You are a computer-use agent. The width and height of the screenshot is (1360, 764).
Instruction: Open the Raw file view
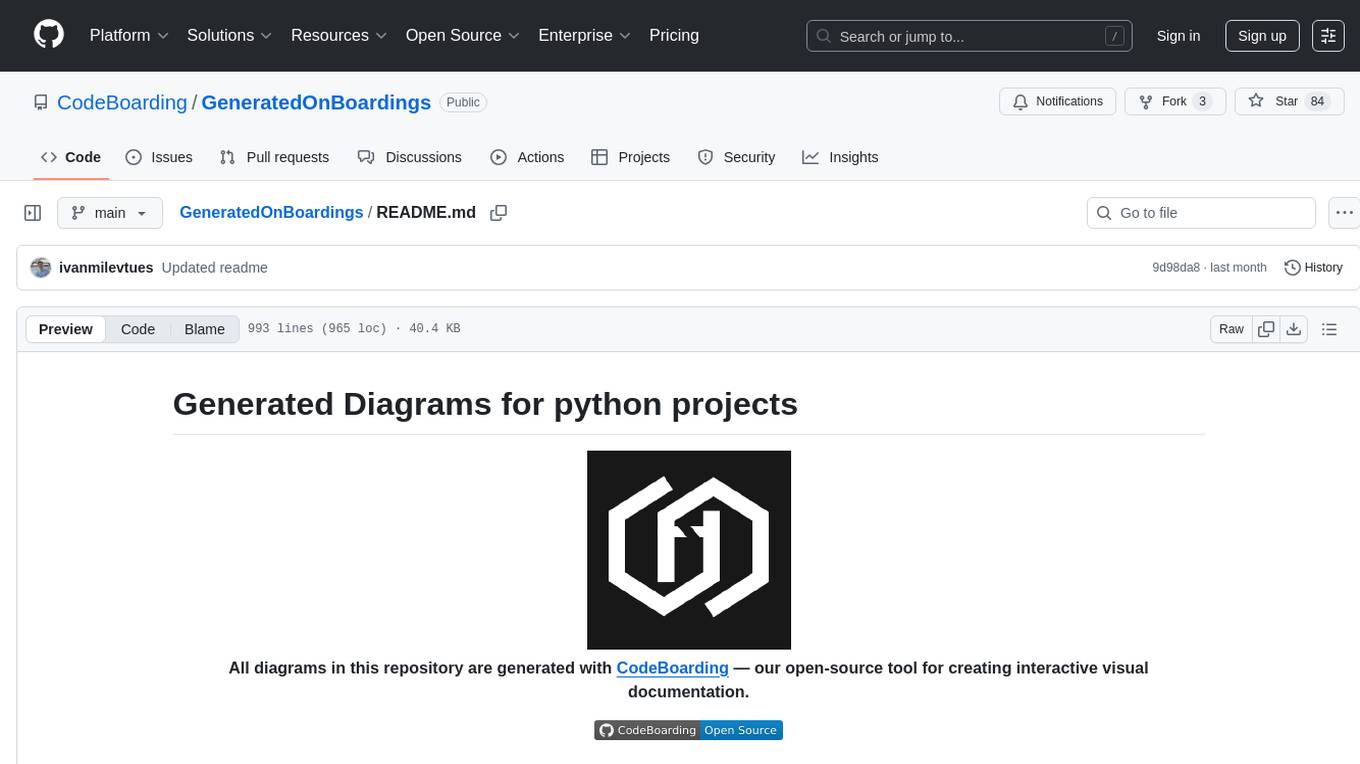1231,329
